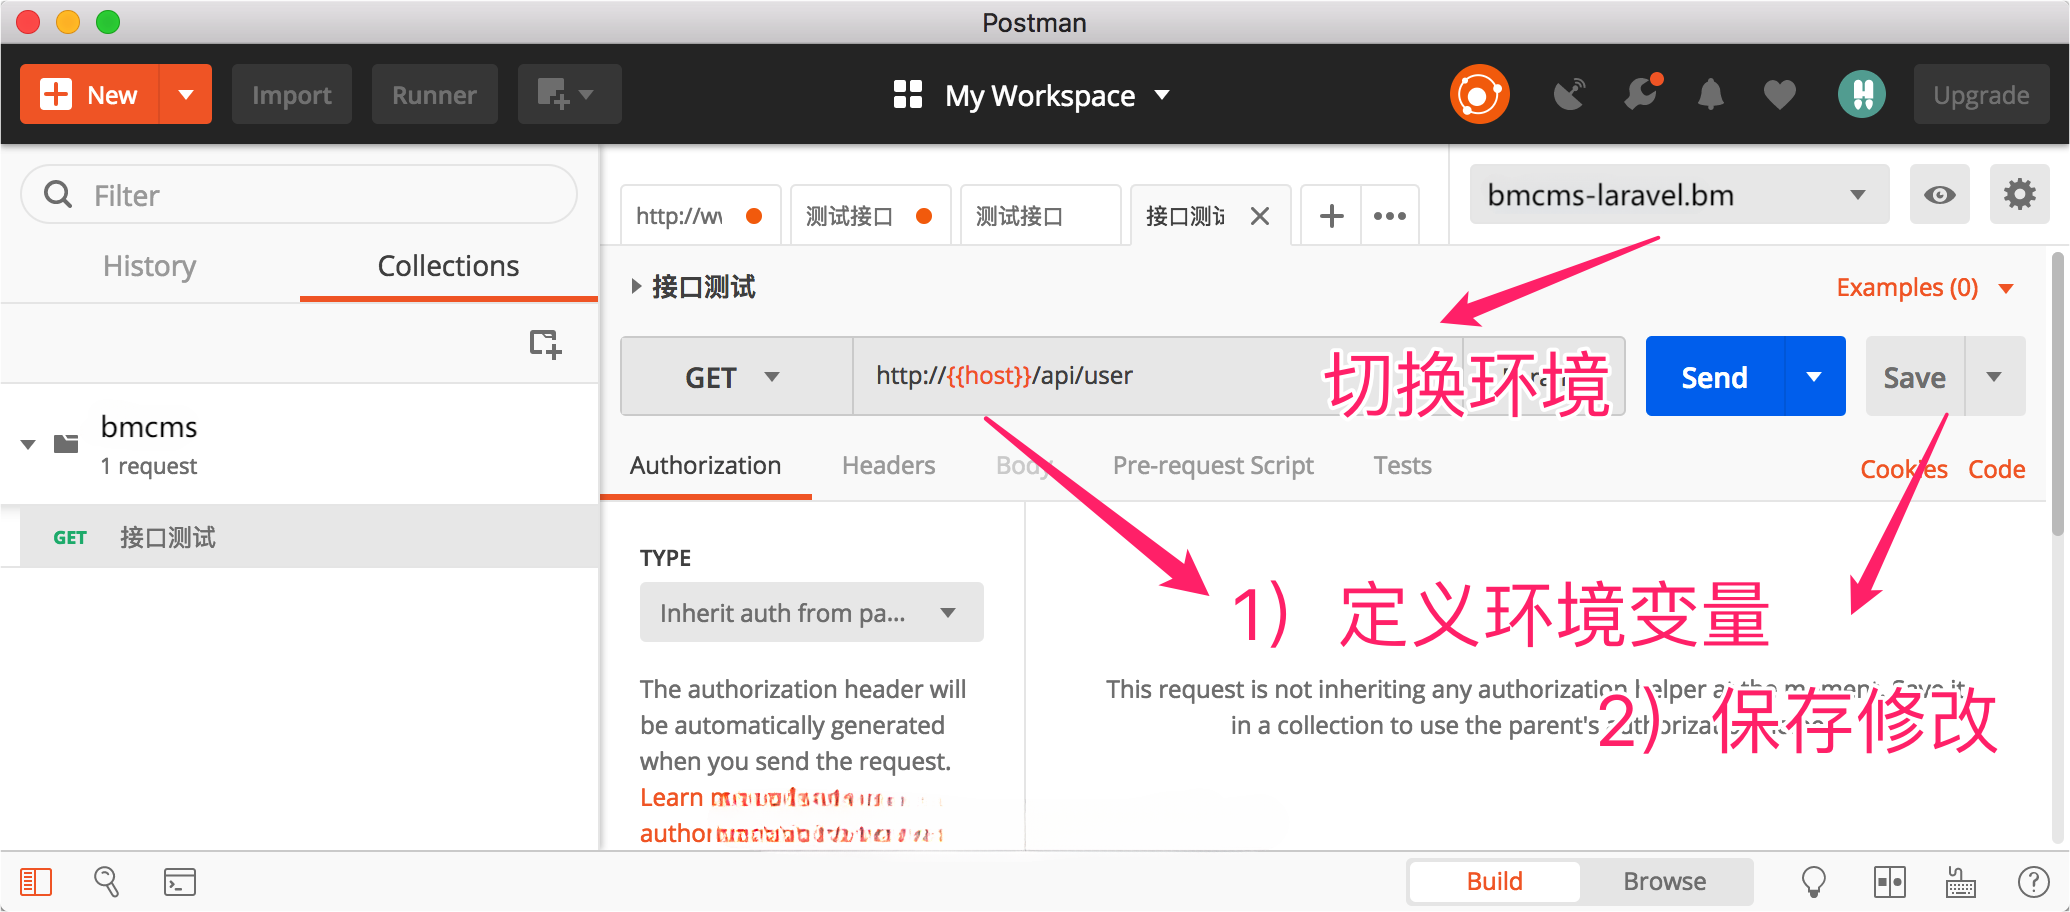Click the heart icon
The height and width of the screenshot is (912, 2070).
coord(1779,95)
